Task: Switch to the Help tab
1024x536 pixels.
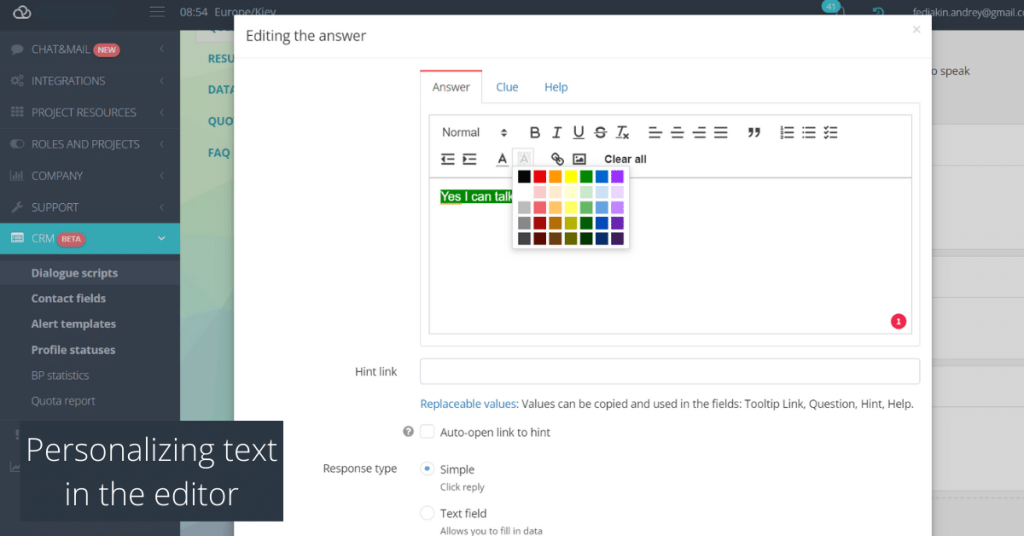Action: click(x=556, y=87)
